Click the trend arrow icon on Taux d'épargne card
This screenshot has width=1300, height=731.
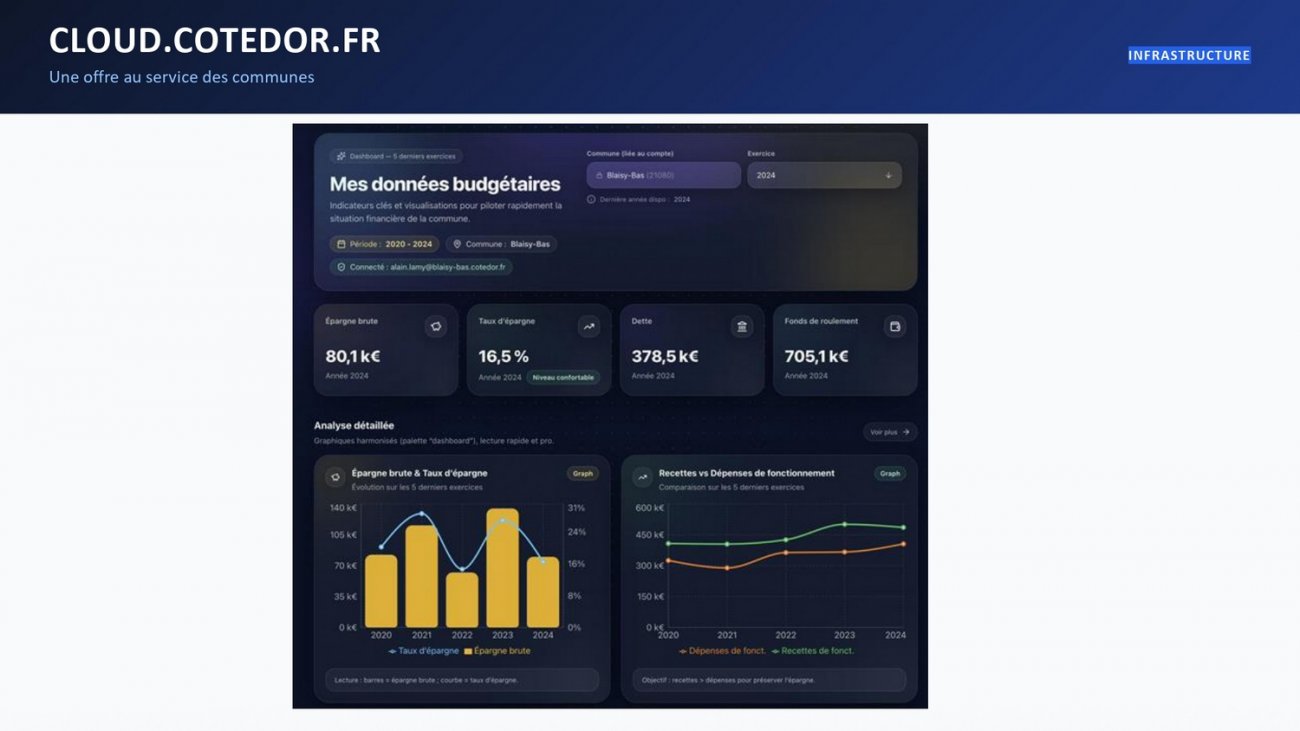(x=589, y=326)
